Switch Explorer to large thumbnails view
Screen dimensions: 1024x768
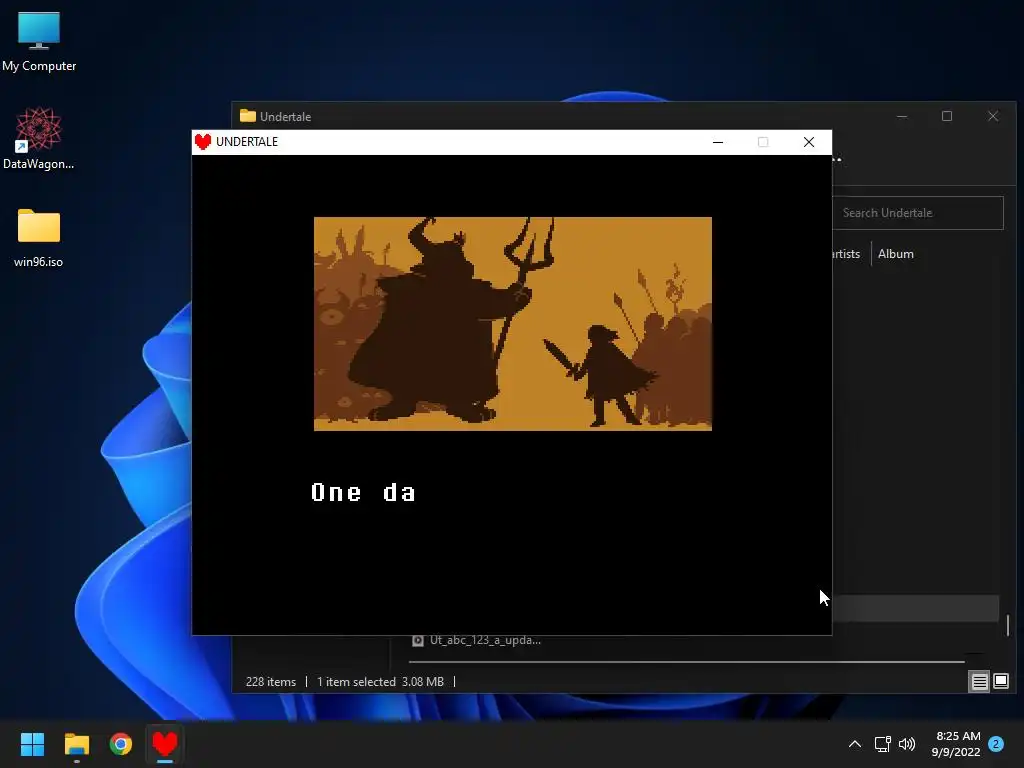pyautogui.click(x=1000, y=682)
